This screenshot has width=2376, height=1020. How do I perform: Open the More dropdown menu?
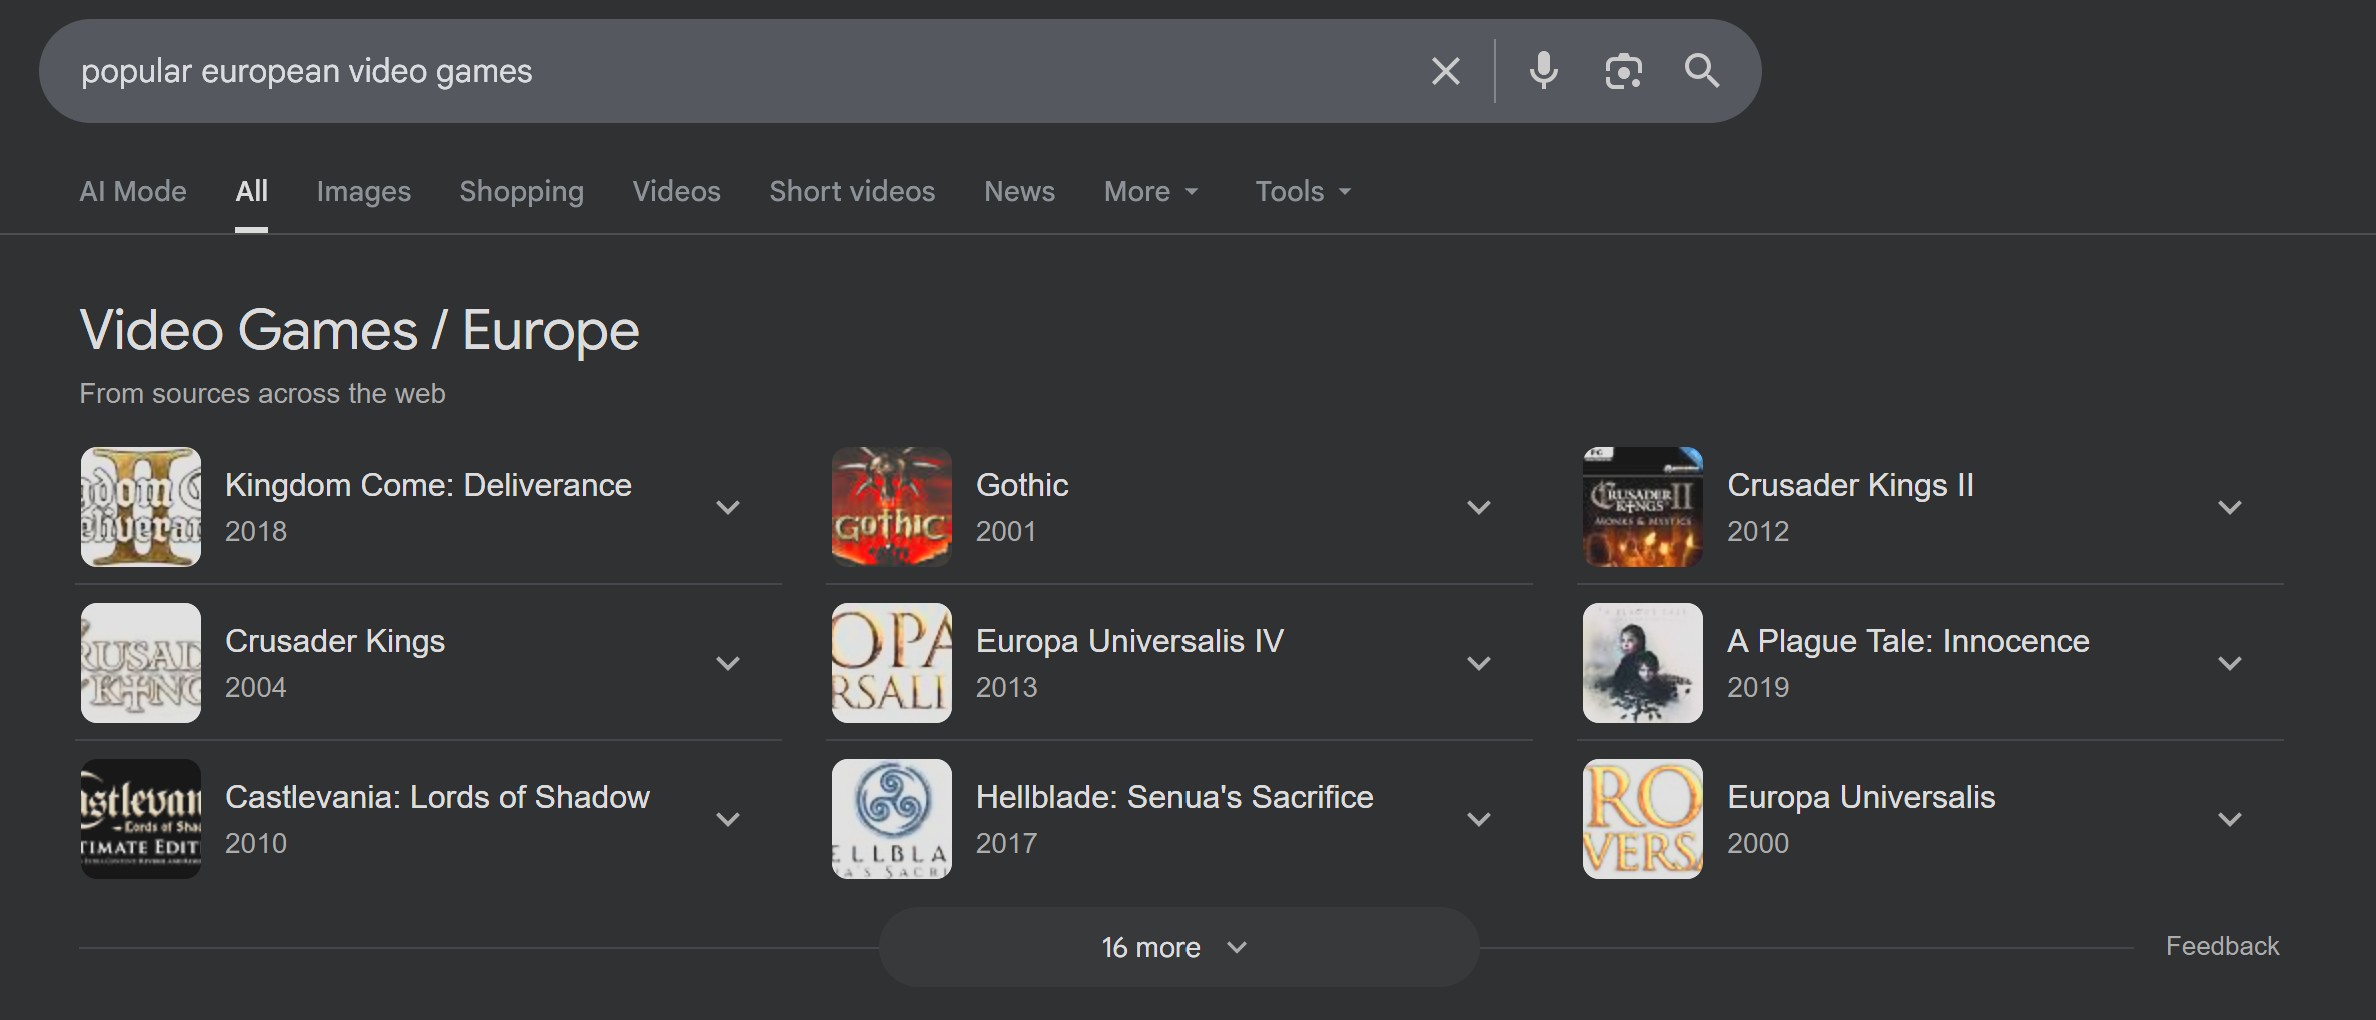1151,191
